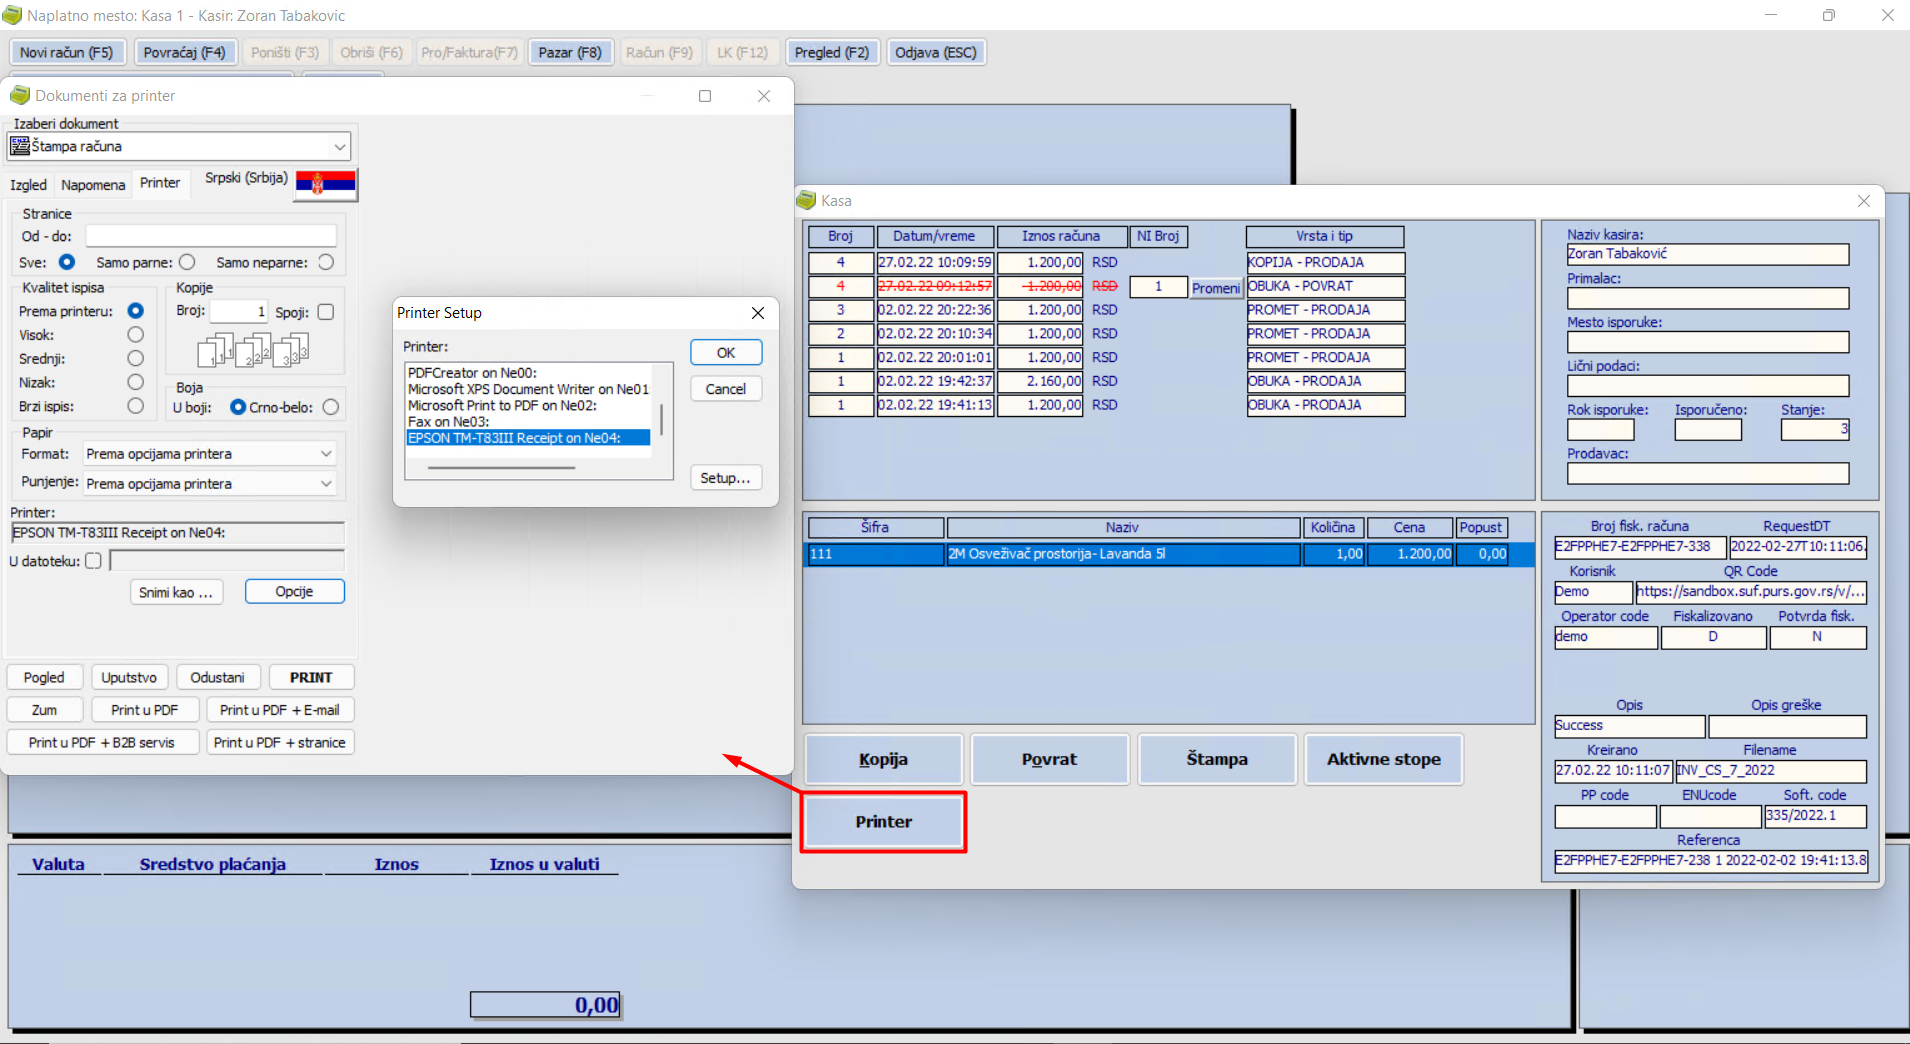
Task: Click the Štampa button in Kasa window
Action: pyautogui.click(x=1217, y=759)
